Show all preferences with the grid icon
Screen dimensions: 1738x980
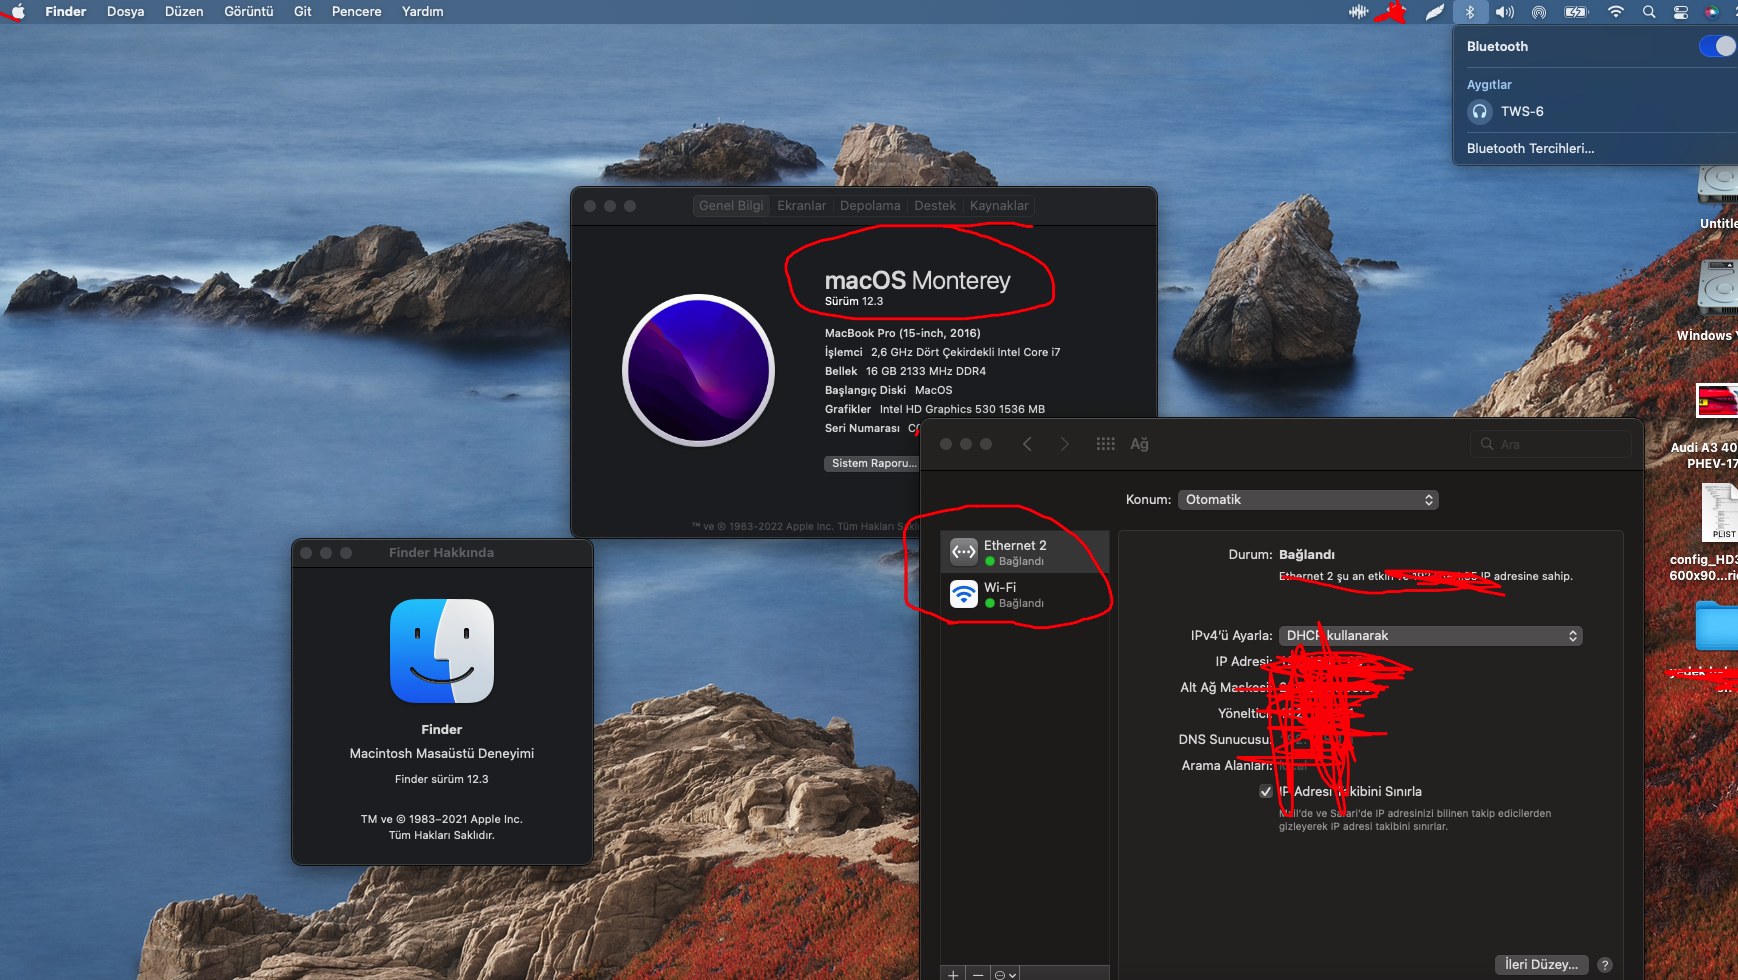1105,444
